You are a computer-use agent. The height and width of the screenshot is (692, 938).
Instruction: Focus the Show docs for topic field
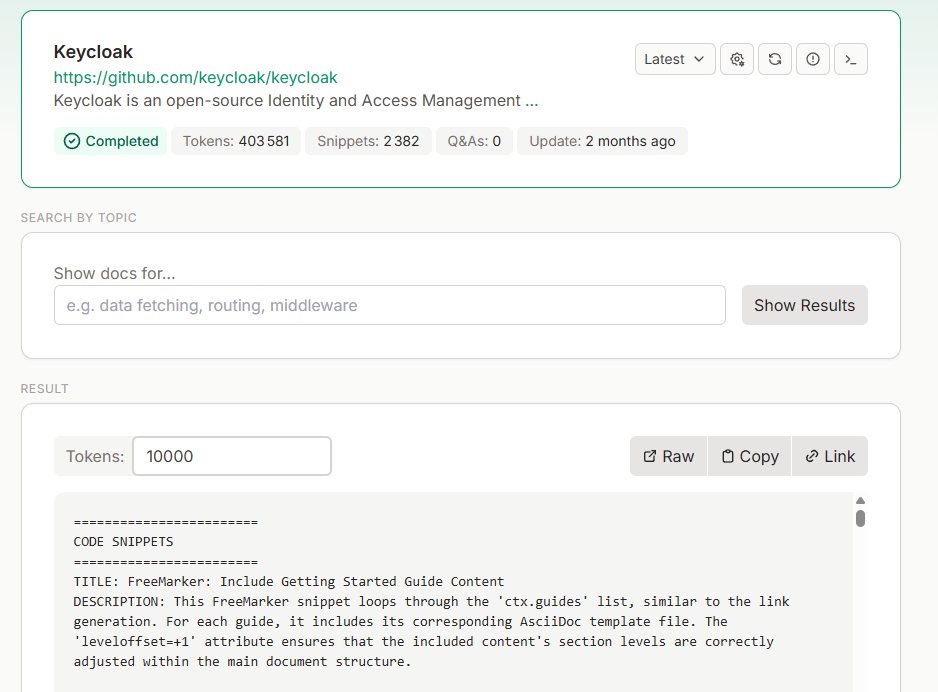[x=389, y=305]
